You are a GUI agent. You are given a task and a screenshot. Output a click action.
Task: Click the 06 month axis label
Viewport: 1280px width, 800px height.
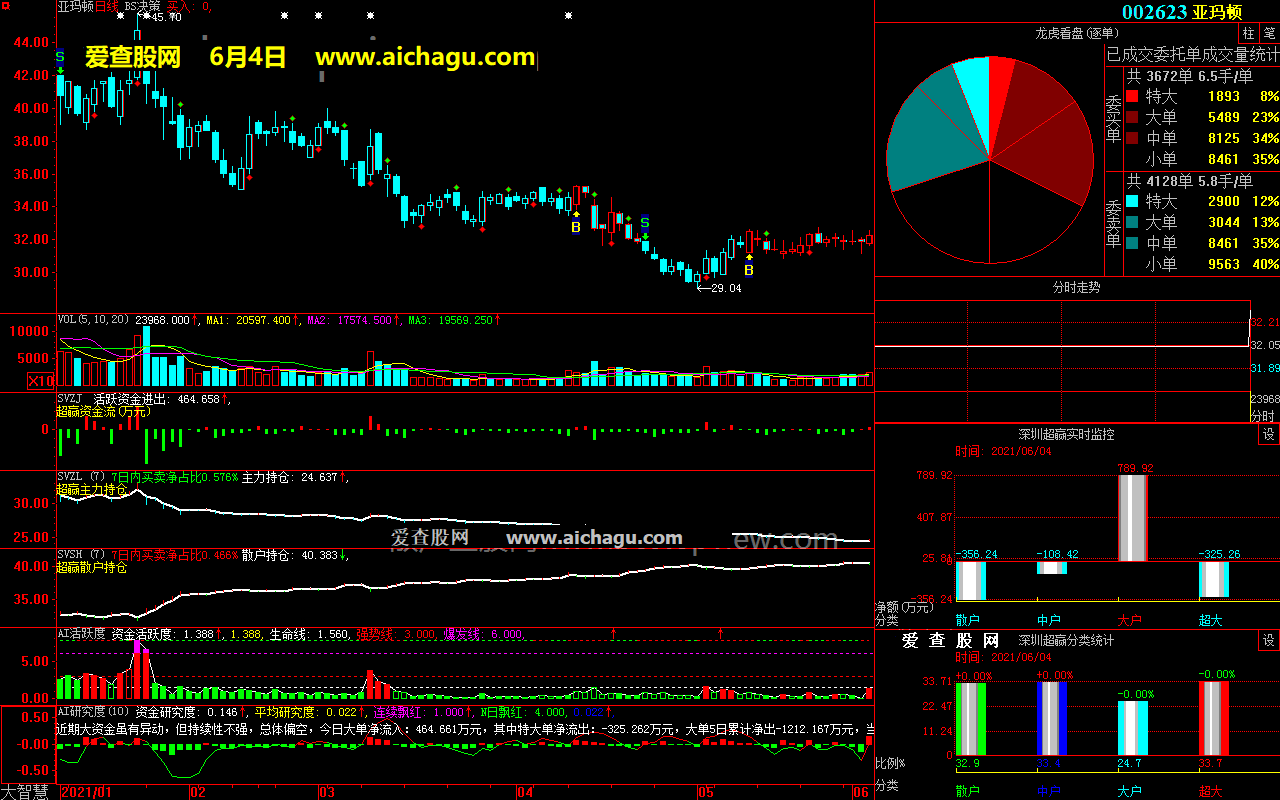click(x=860, y=792)
